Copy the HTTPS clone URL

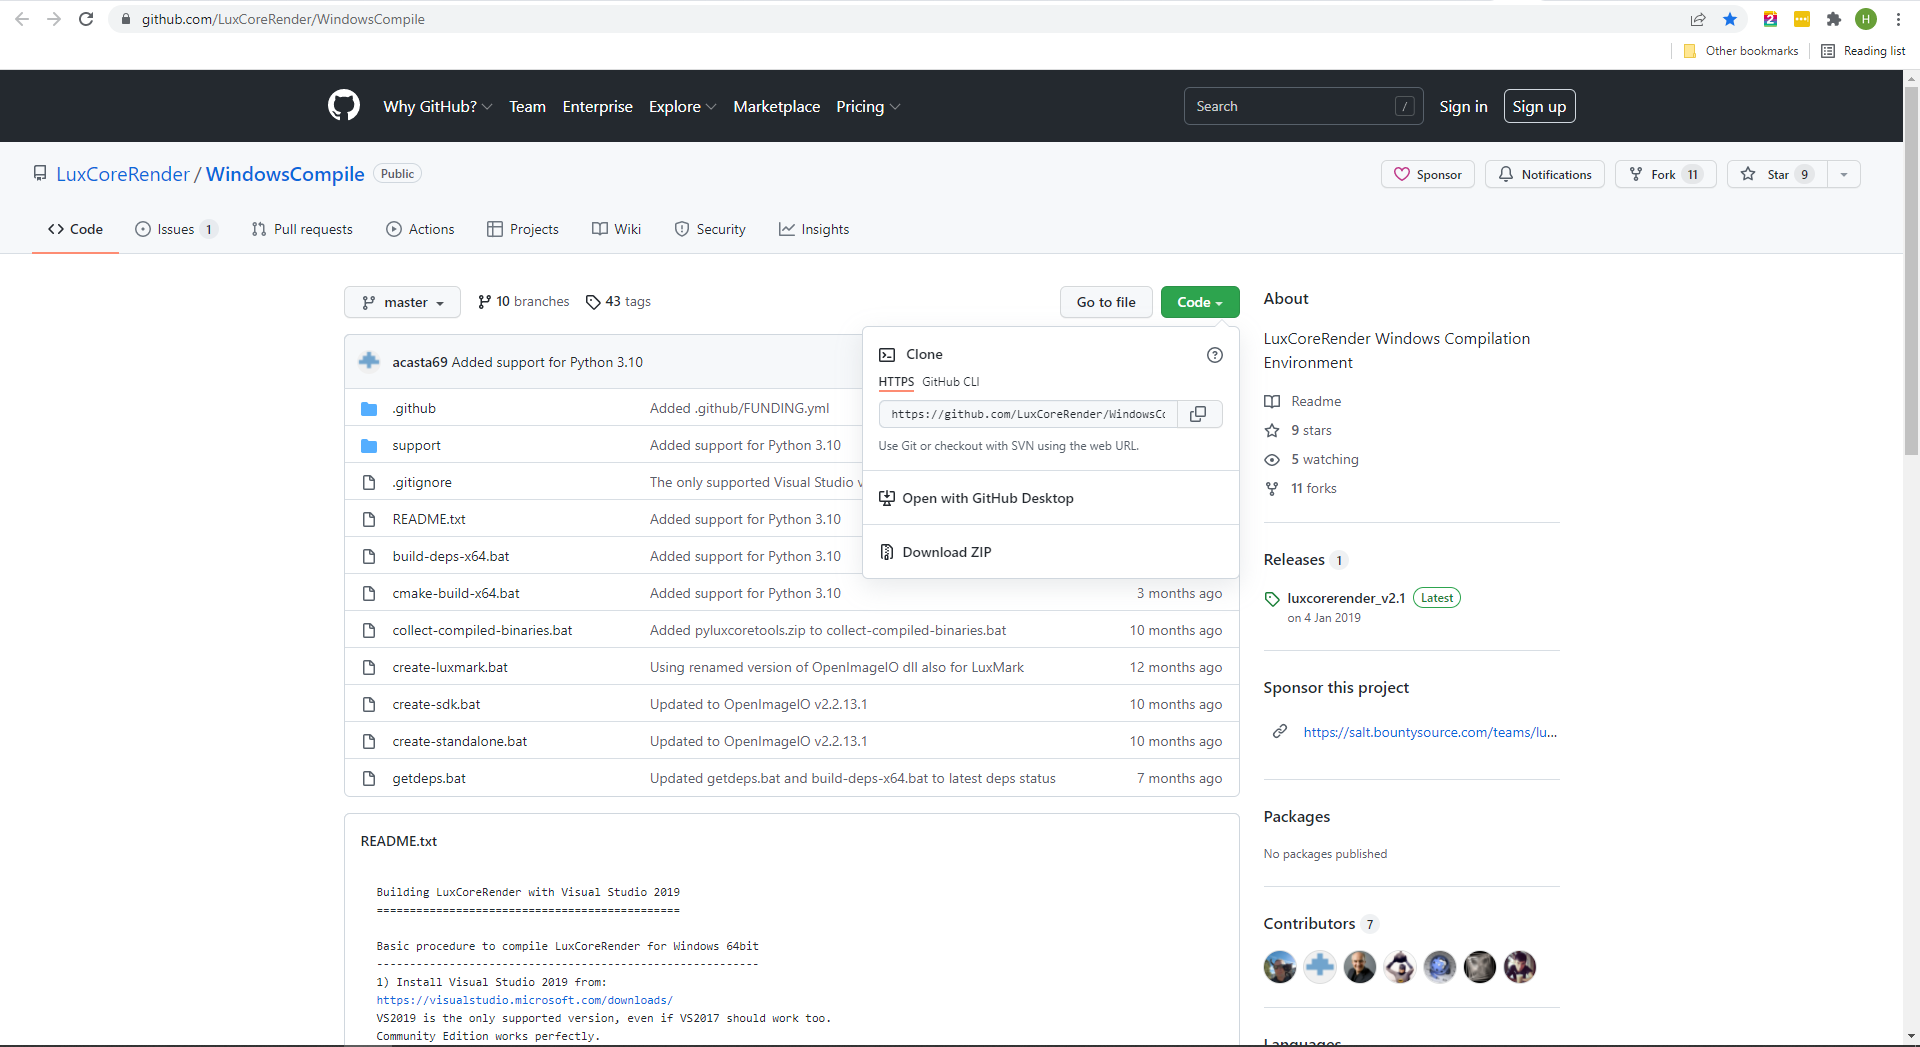tap(1198, 414)
